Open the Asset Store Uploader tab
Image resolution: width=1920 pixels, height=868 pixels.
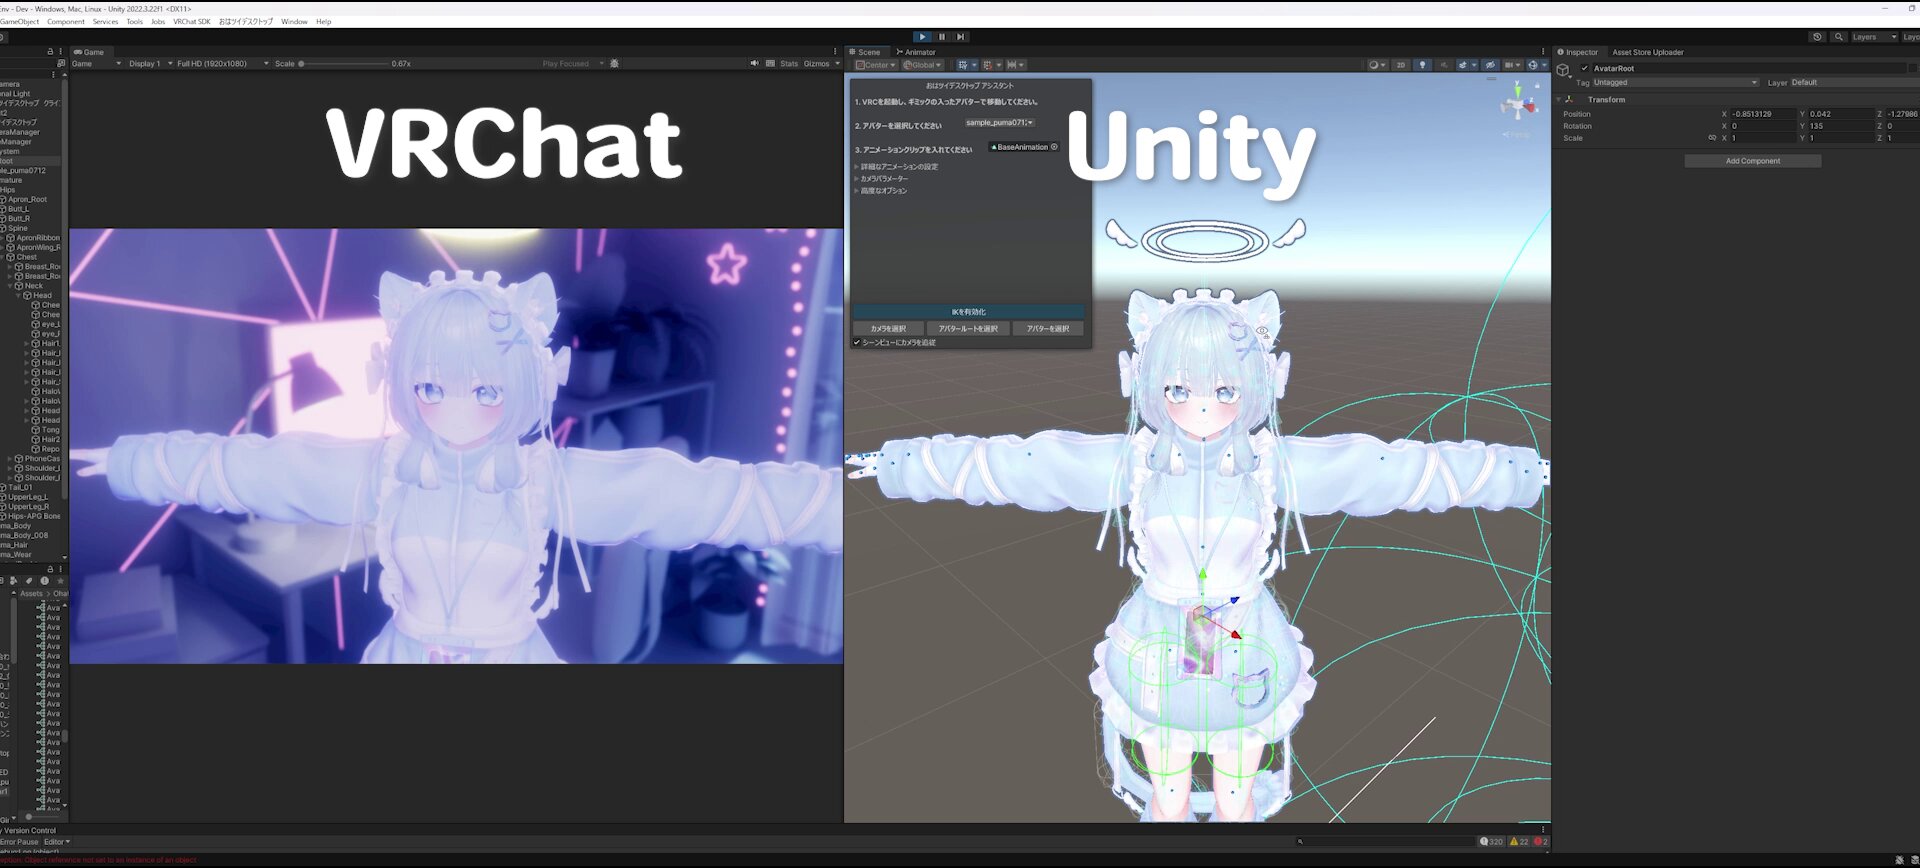click(x=1647, y=52)
